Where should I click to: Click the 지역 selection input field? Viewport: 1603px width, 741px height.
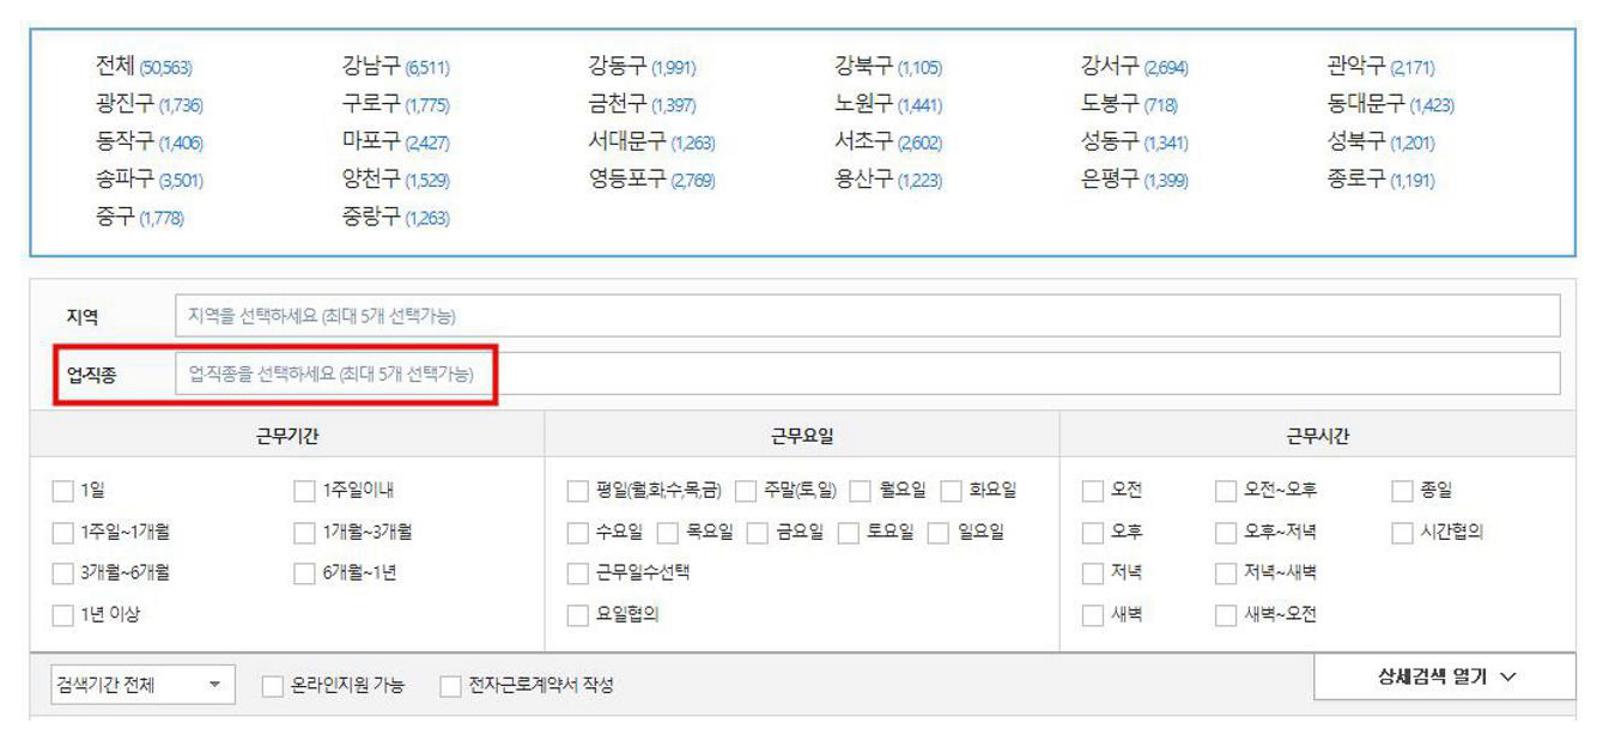[867, 316]
